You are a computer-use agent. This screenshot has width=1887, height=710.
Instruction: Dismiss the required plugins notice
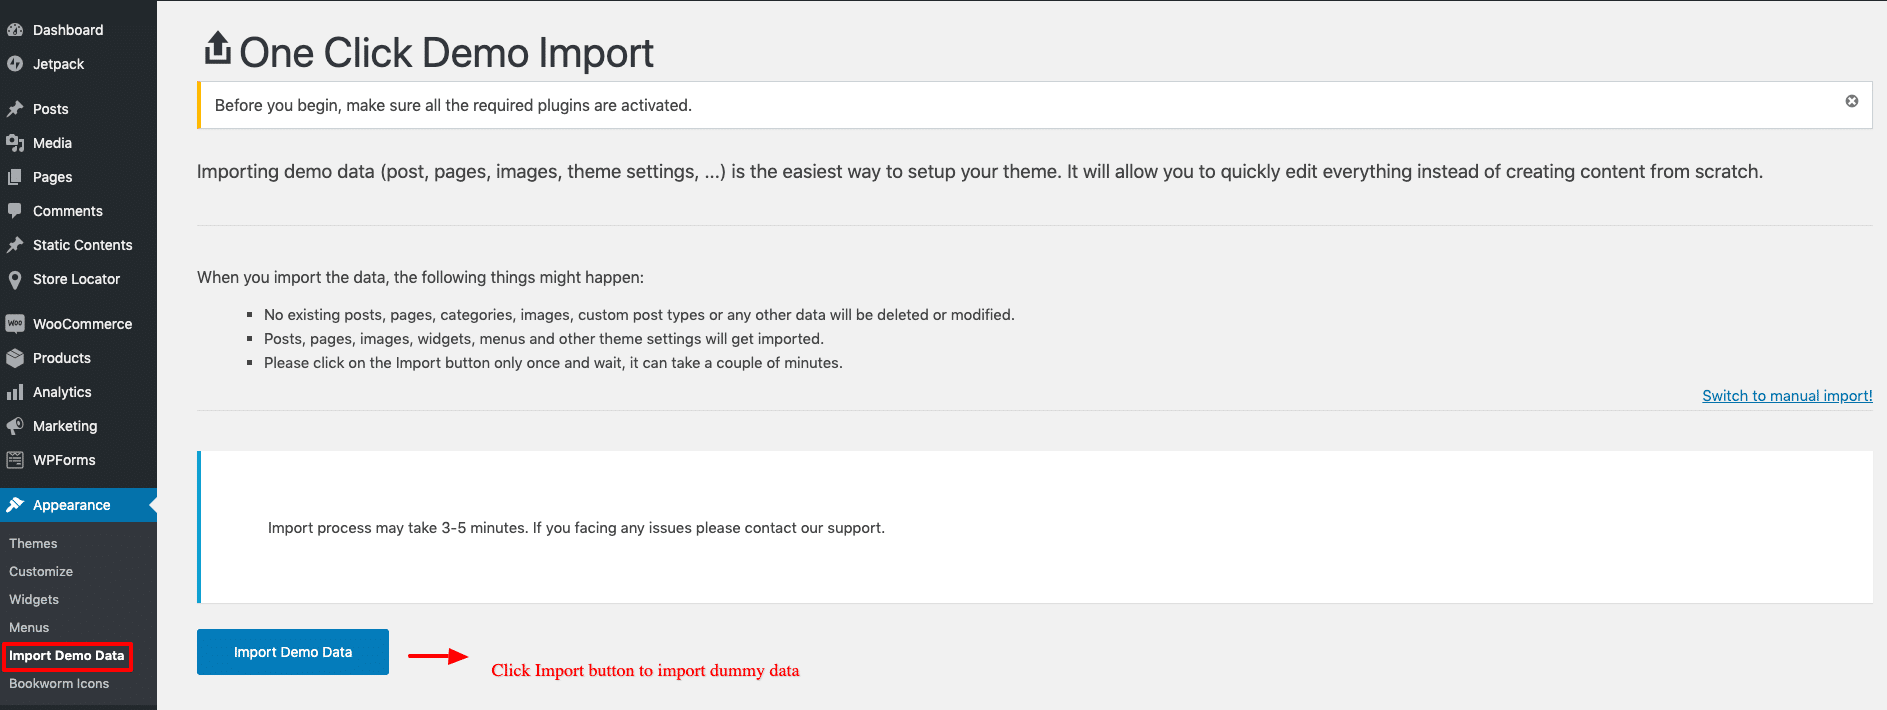coord(1852,101)
